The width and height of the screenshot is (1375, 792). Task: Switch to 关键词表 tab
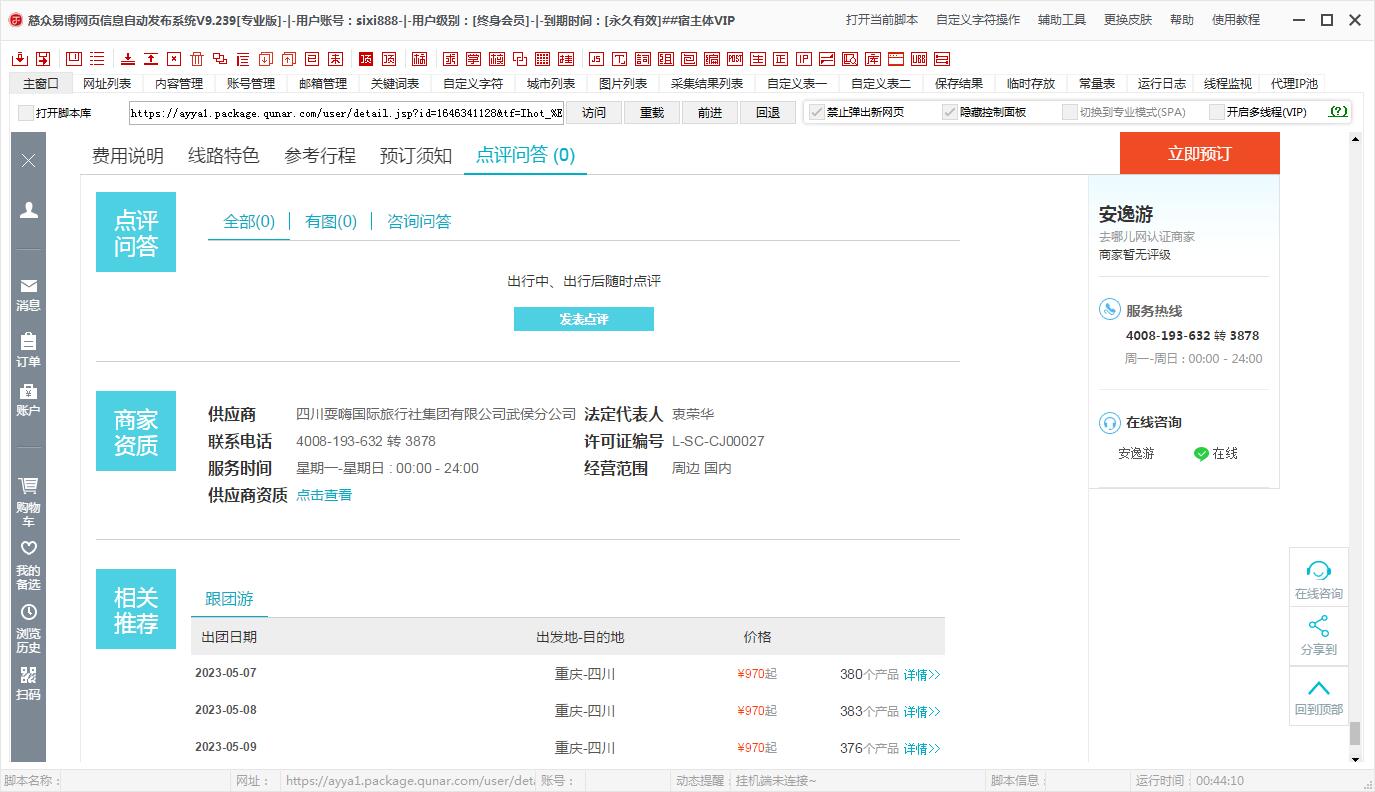[395, 84]
